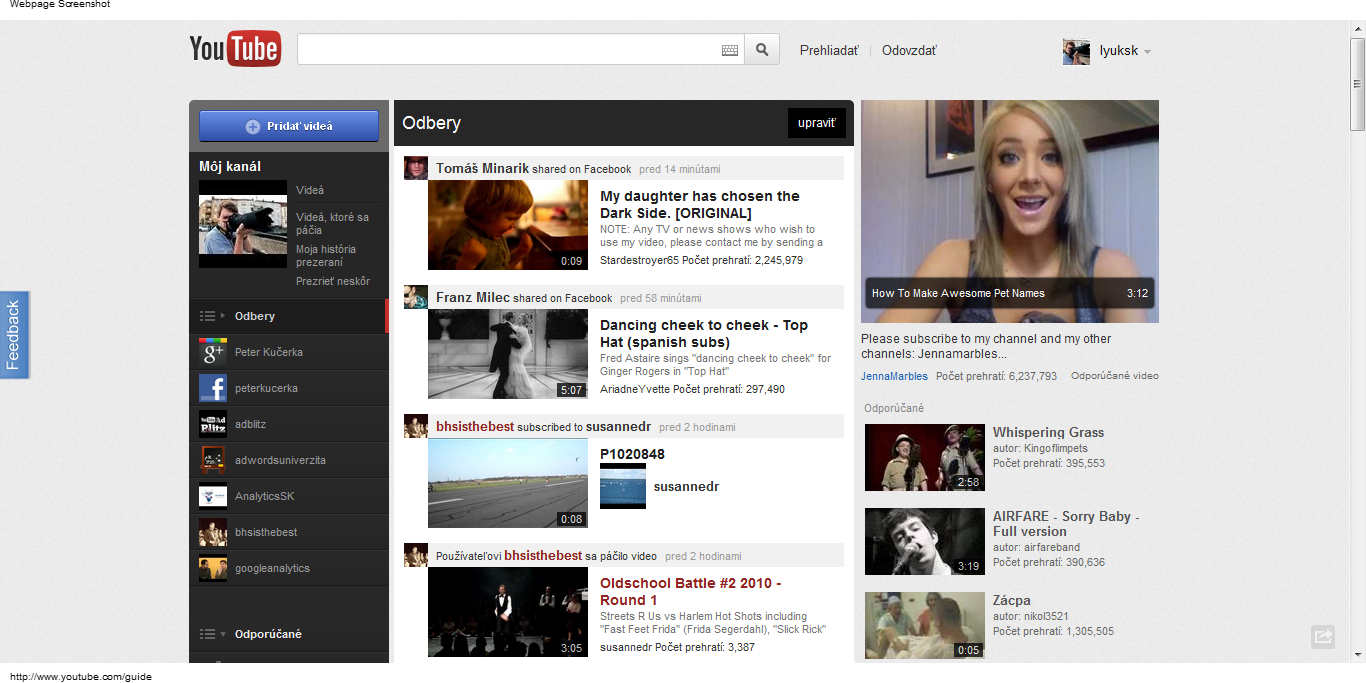The width and height of the screenshot is (1366, 683).
Task: Click Franz Milec's small avatar
Action: 416,297
